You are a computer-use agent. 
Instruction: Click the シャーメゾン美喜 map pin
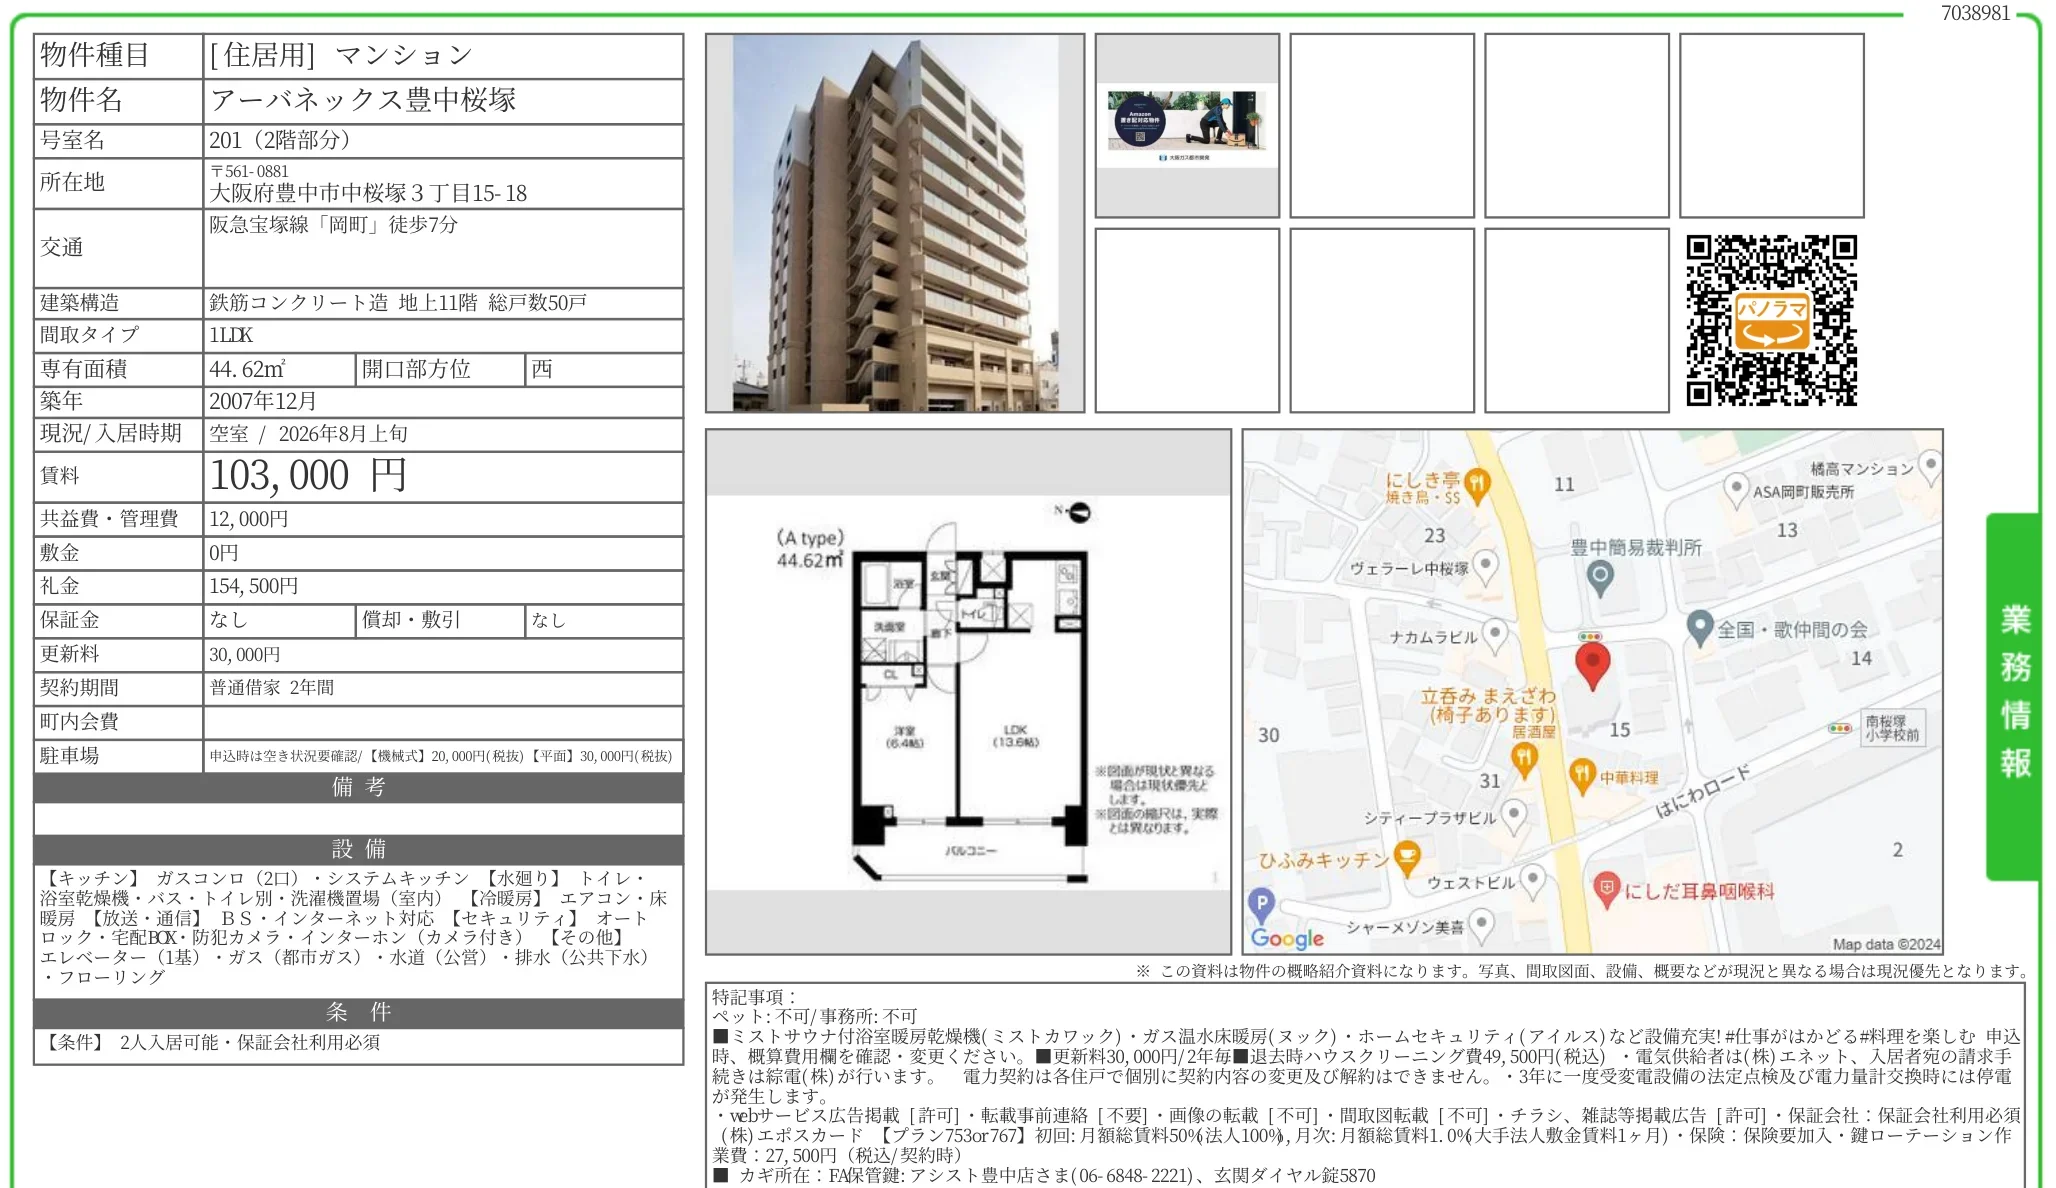(1481, 926)
